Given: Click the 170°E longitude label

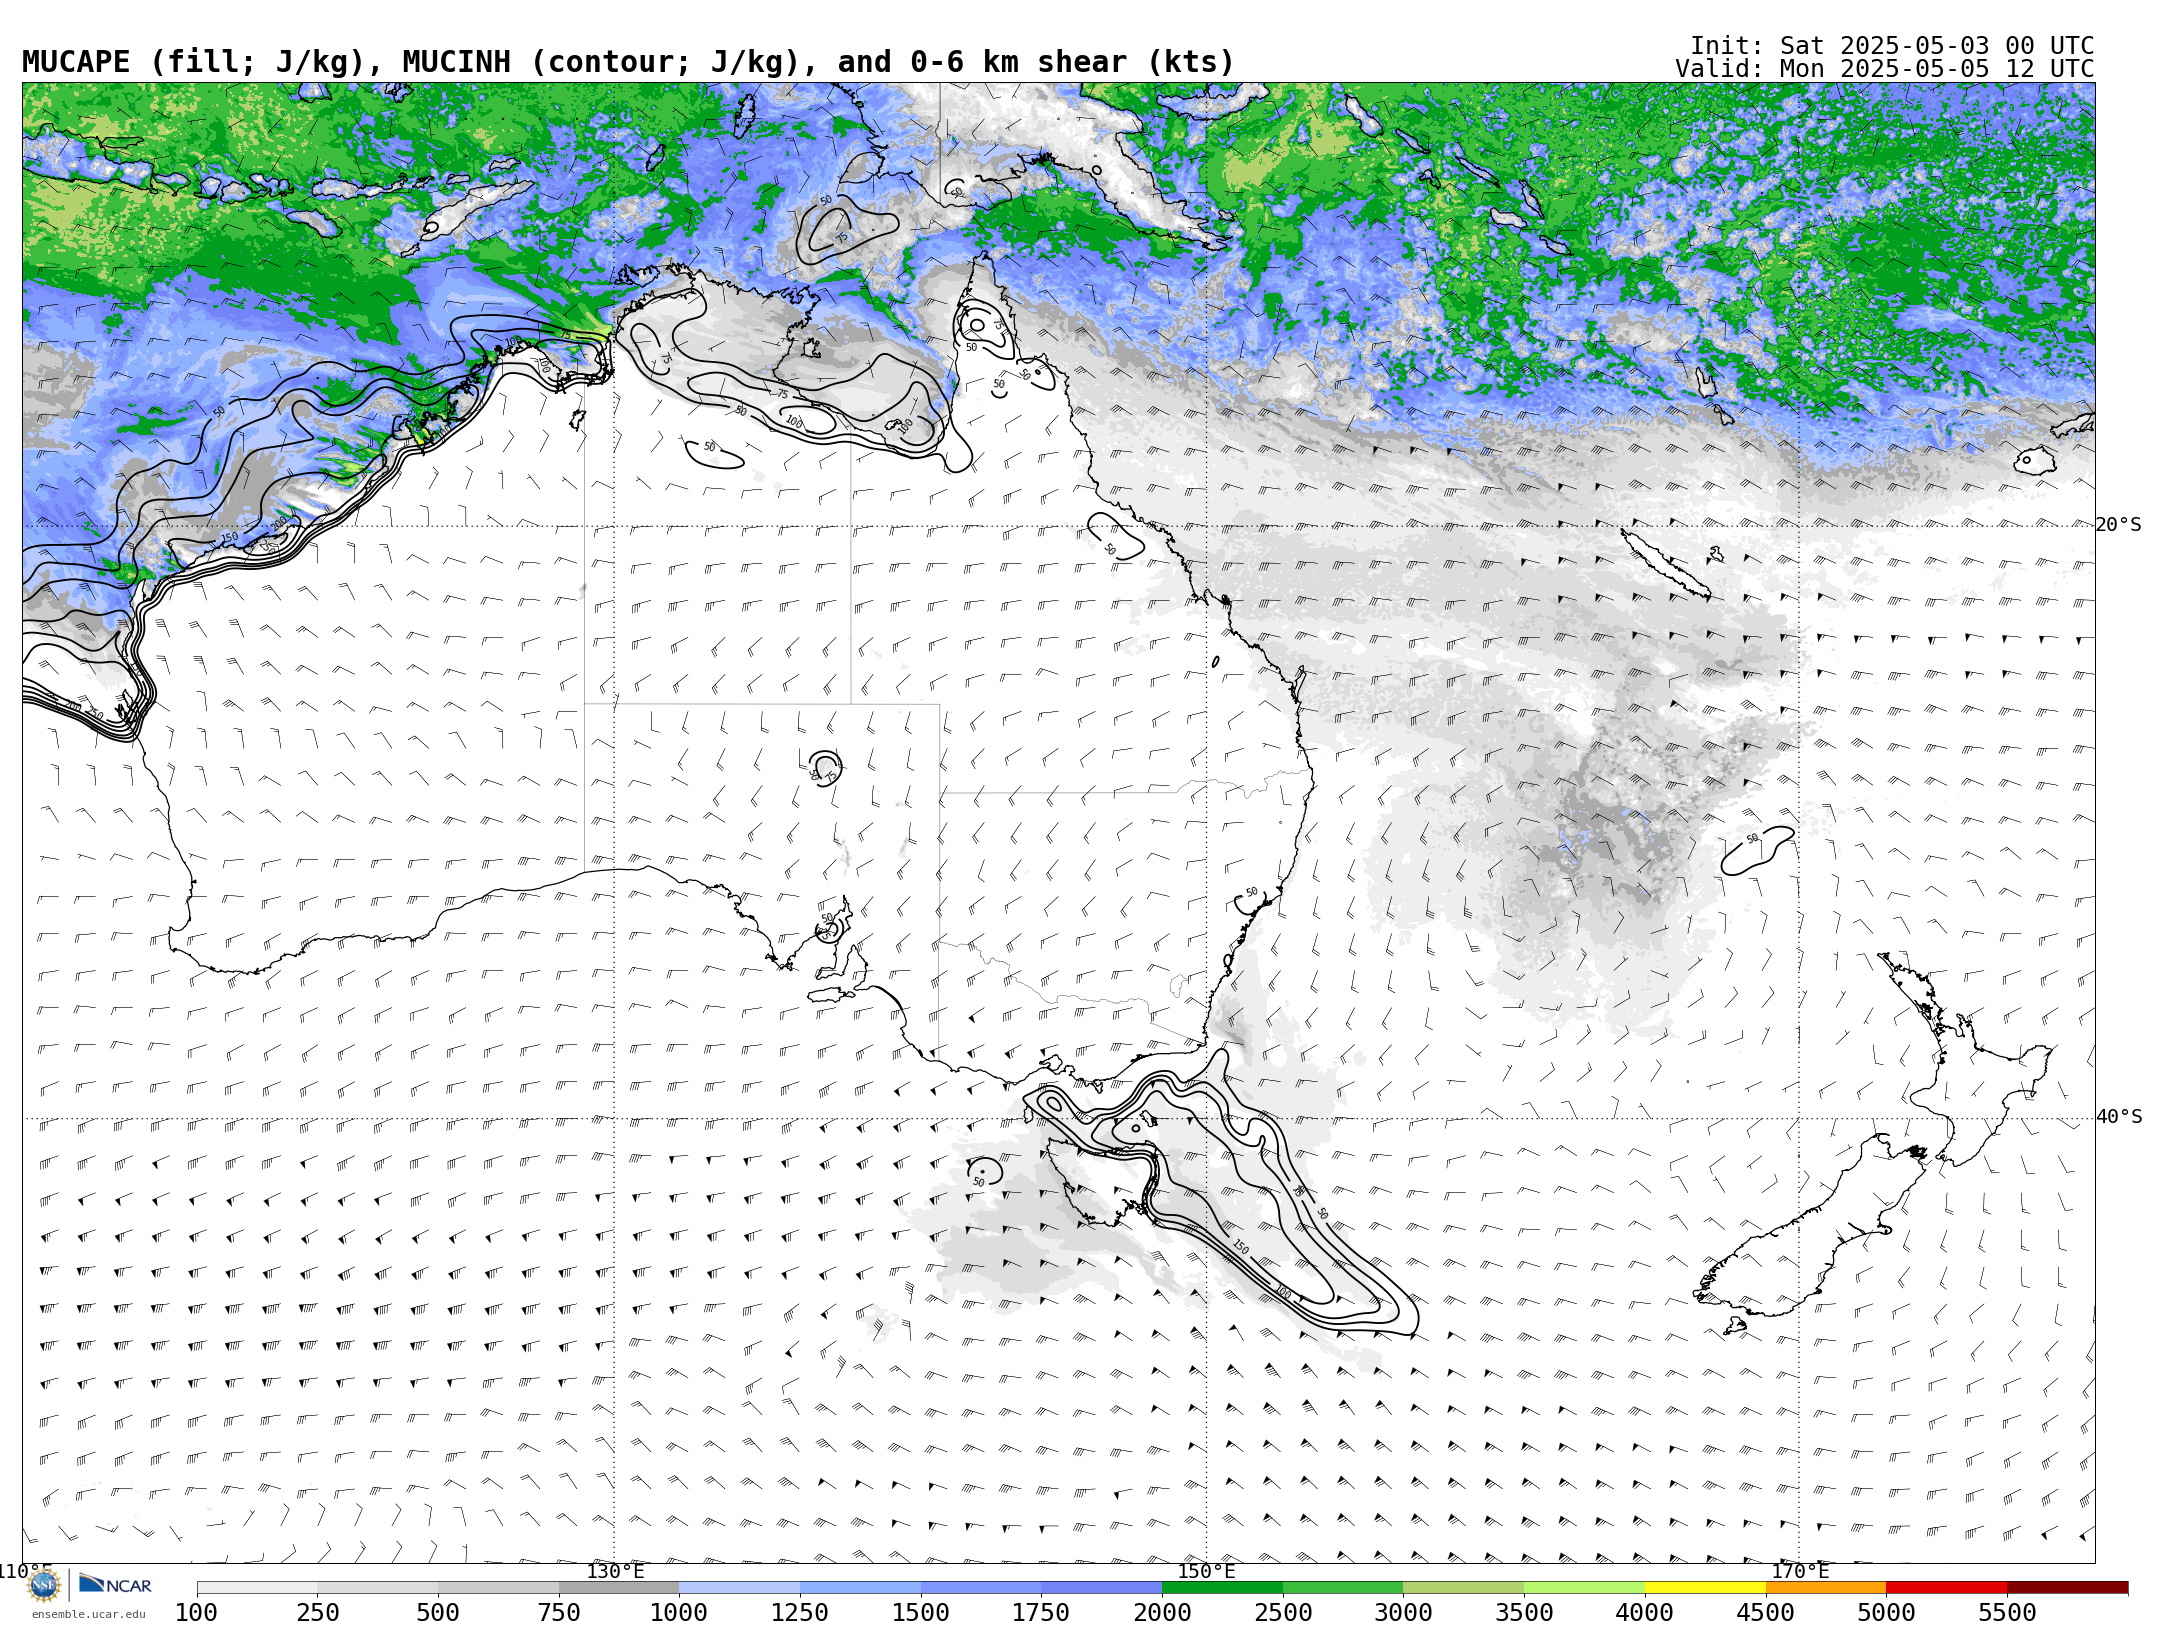Looking at the screenshot, I should tap(1800, 1571).
